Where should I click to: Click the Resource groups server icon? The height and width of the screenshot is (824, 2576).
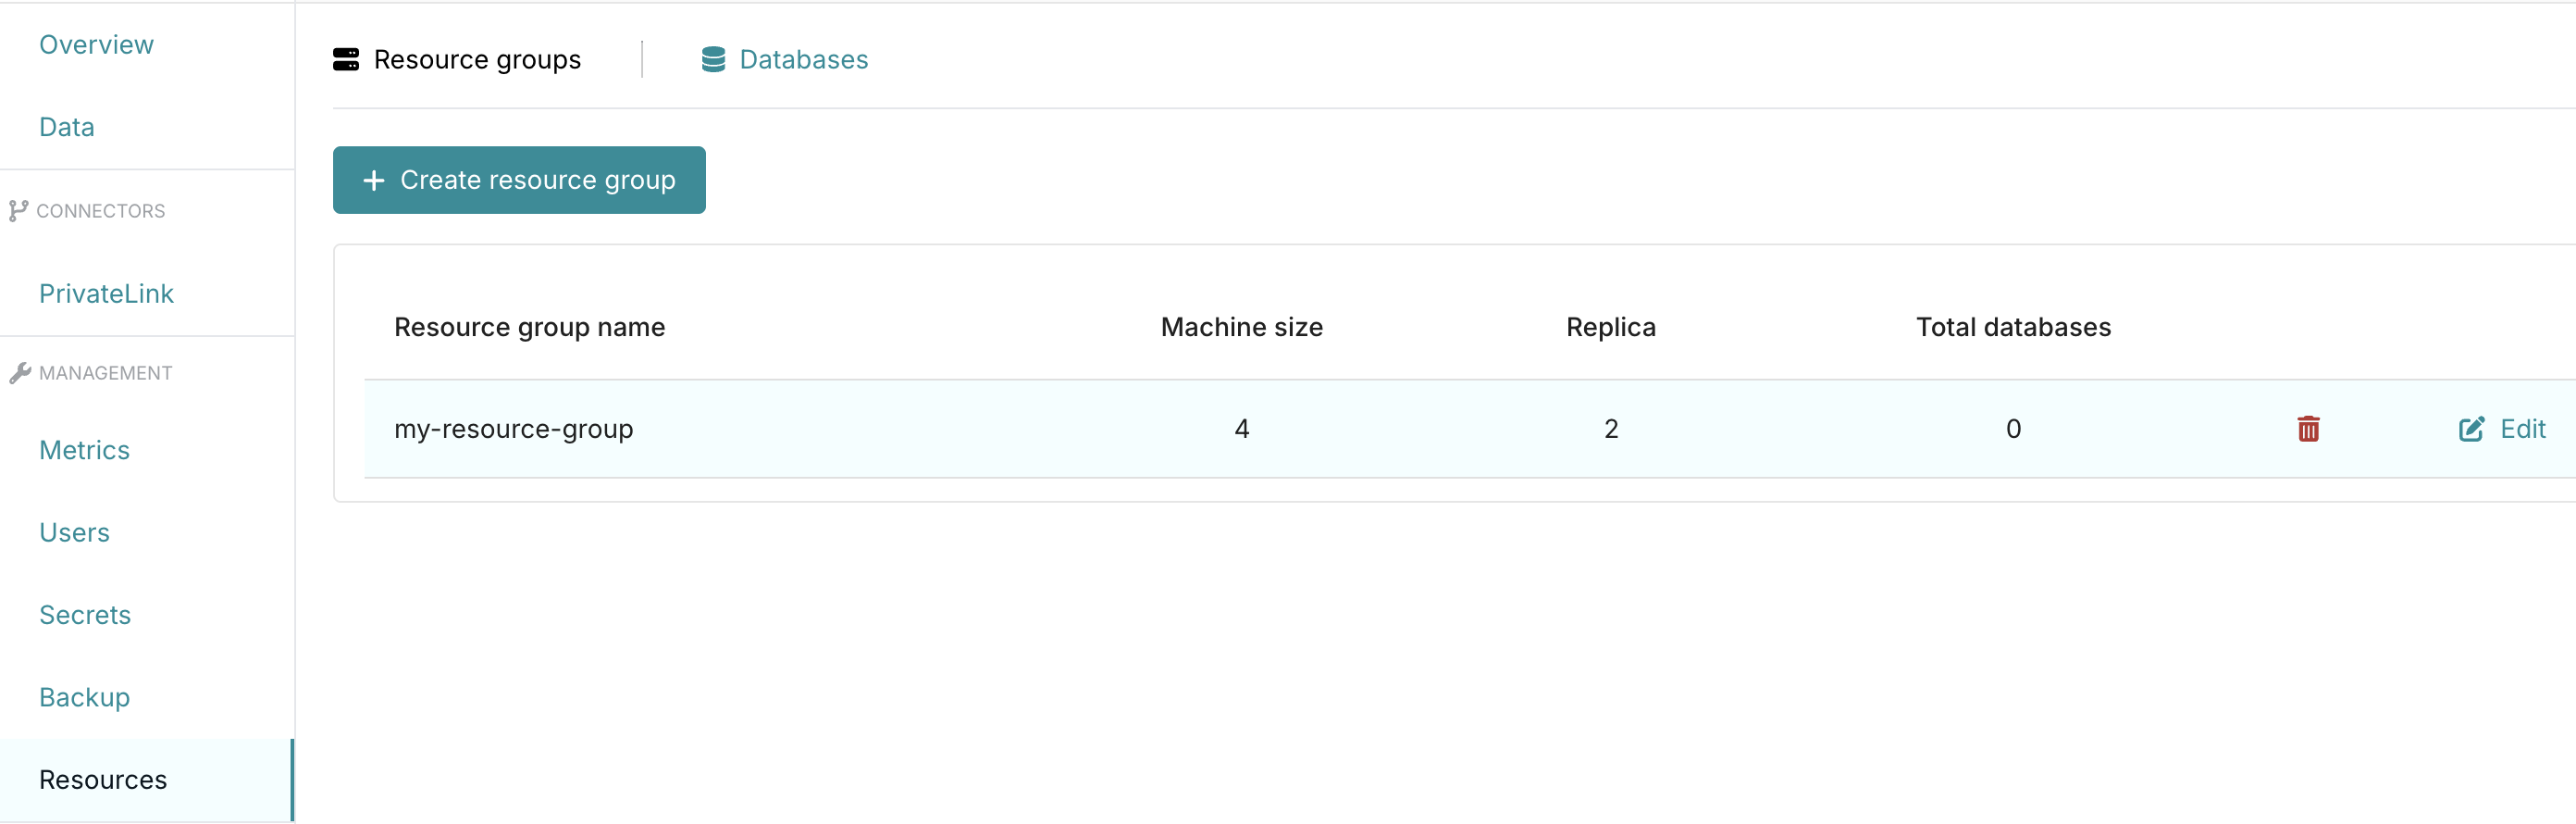pos(346,60)
